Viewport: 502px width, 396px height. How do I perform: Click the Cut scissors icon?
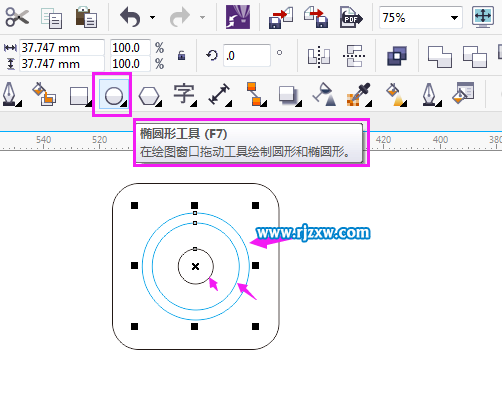coord(17,17)
